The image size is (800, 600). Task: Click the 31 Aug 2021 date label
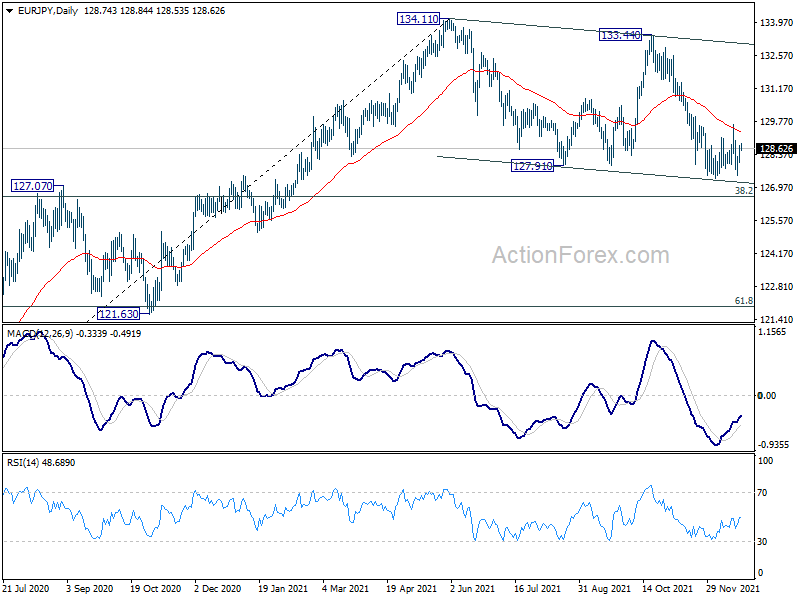(604, 589)
